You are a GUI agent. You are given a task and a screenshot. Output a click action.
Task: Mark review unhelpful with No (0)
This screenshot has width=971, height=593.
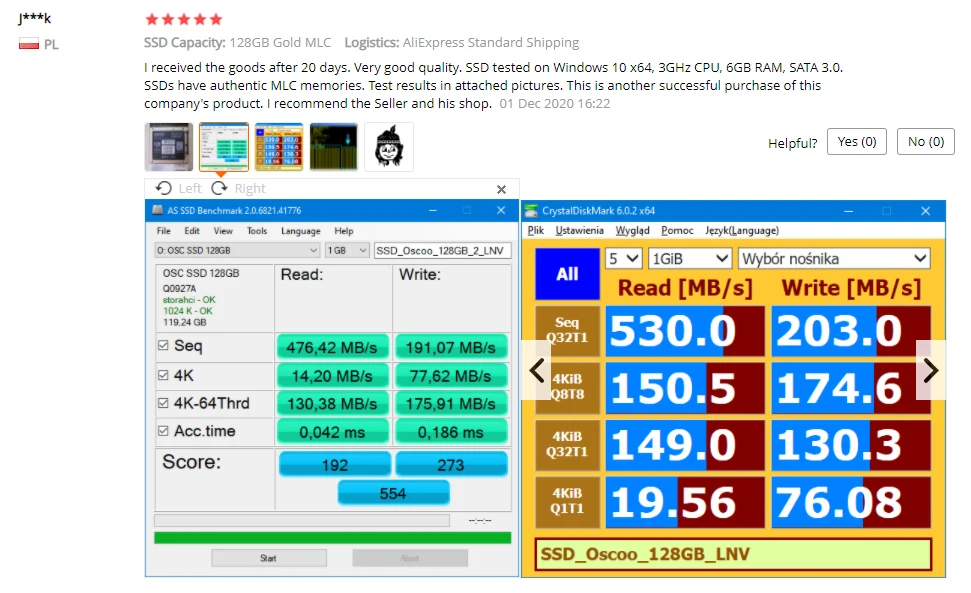(926, 142)
